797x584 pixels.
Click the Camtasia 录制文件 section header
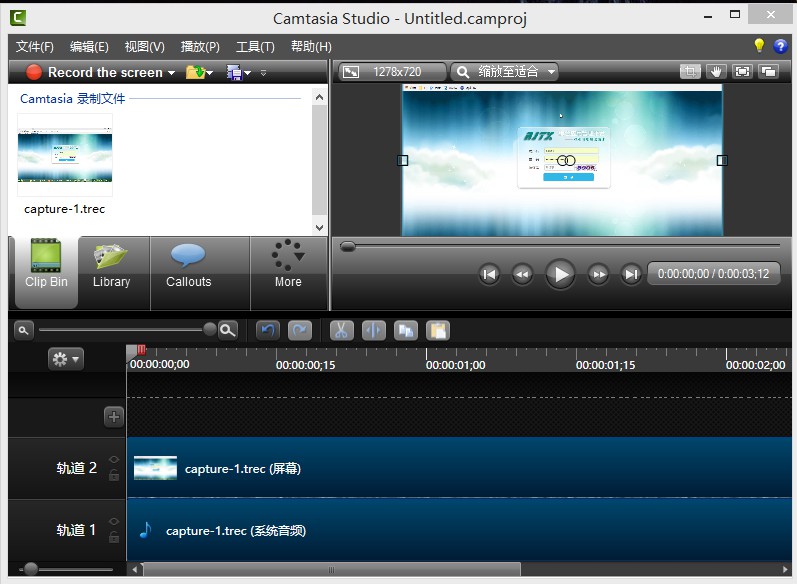tap(72, 99)
